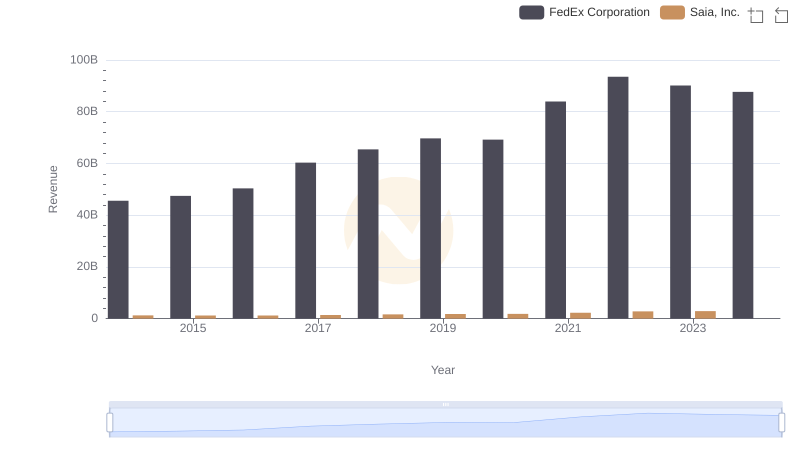Click the Saia, Inc. orange legend swatch
This screenshot has height=461, width=800.
(x=672, y=12)
